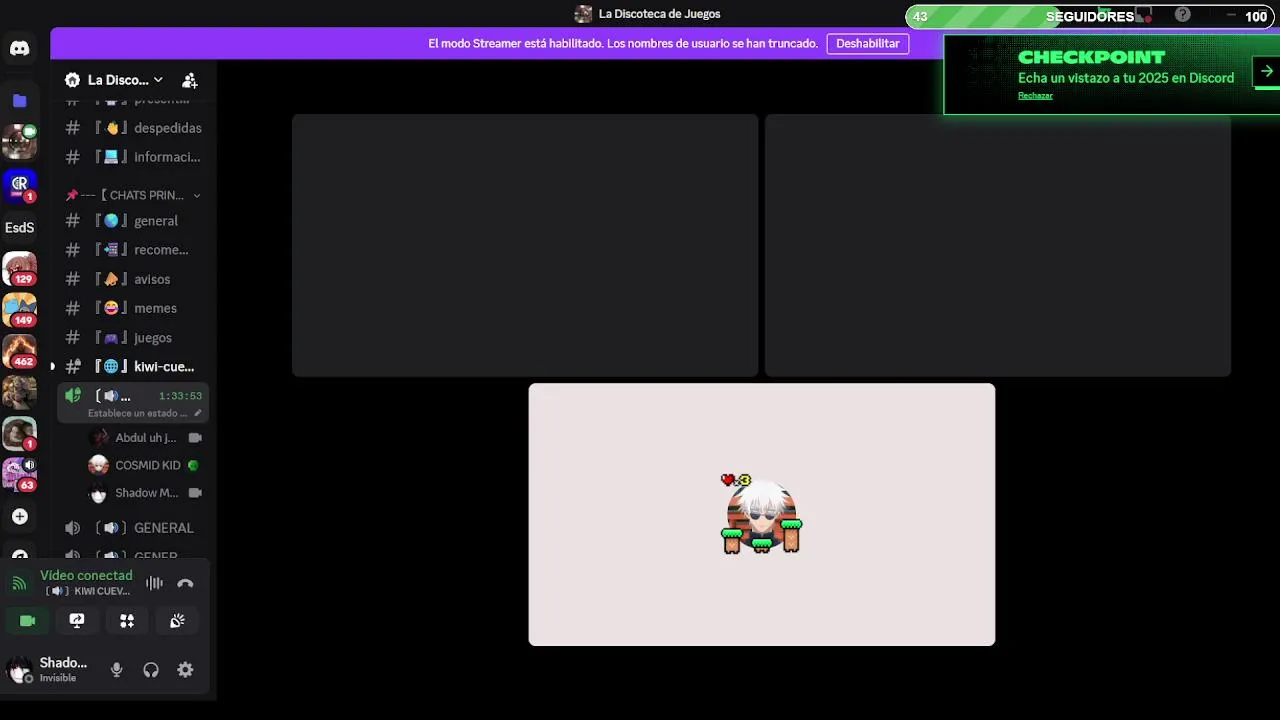Open the memes text channel
The width and height of the screenshot is (1280, 720).
click(x=133, y=308)
